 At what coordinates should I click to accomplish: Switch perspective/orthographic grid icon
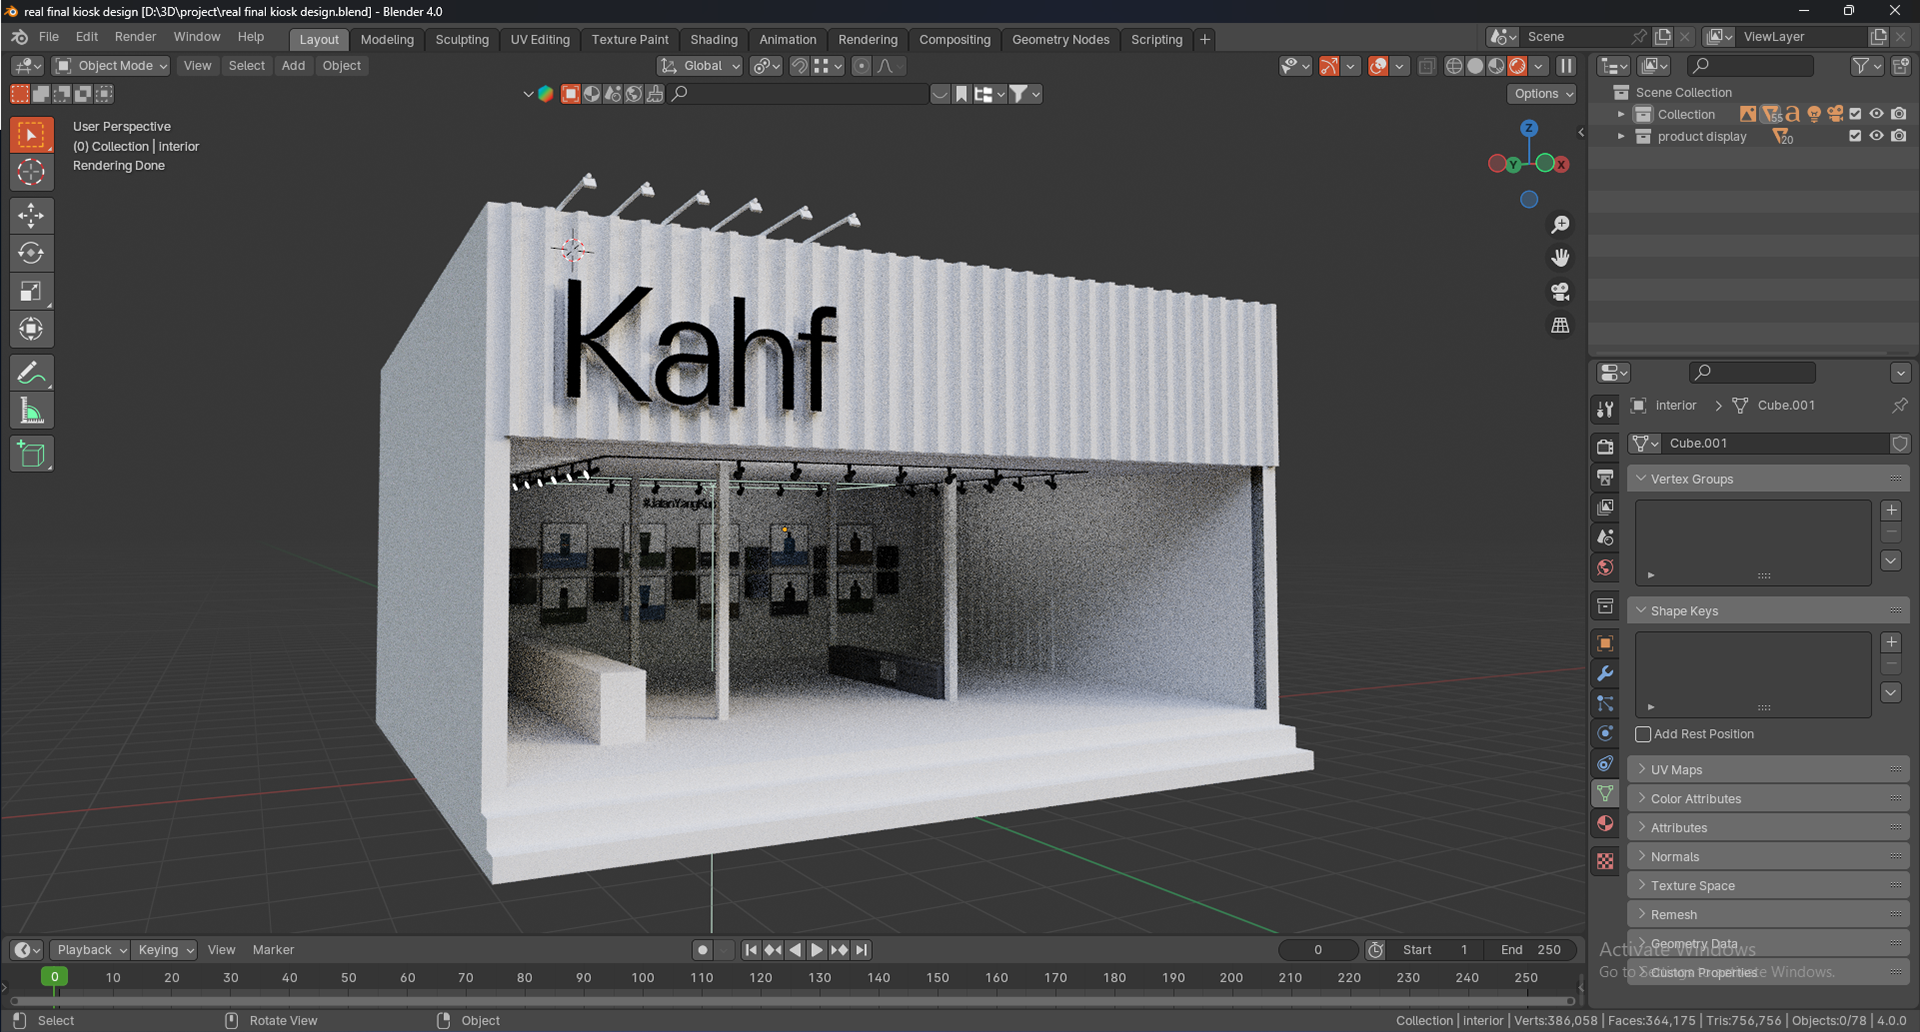(x=1560, y=326)
